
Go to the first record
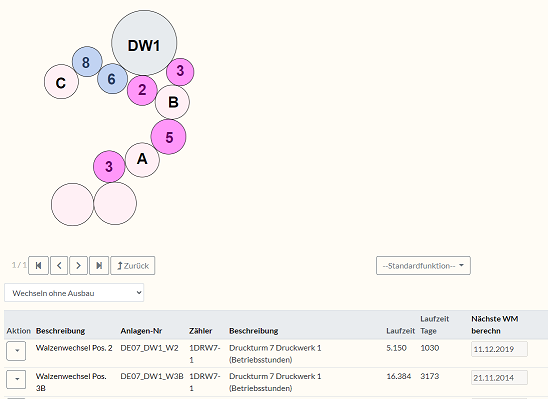point(38,266)
